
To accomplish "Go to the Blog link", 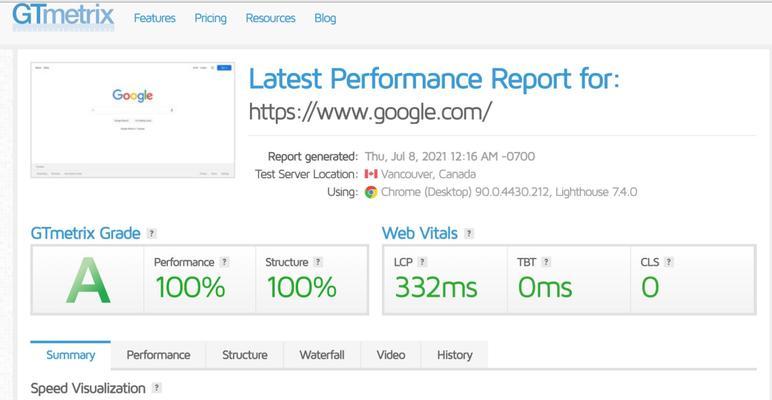I will (x=325, y=18).
